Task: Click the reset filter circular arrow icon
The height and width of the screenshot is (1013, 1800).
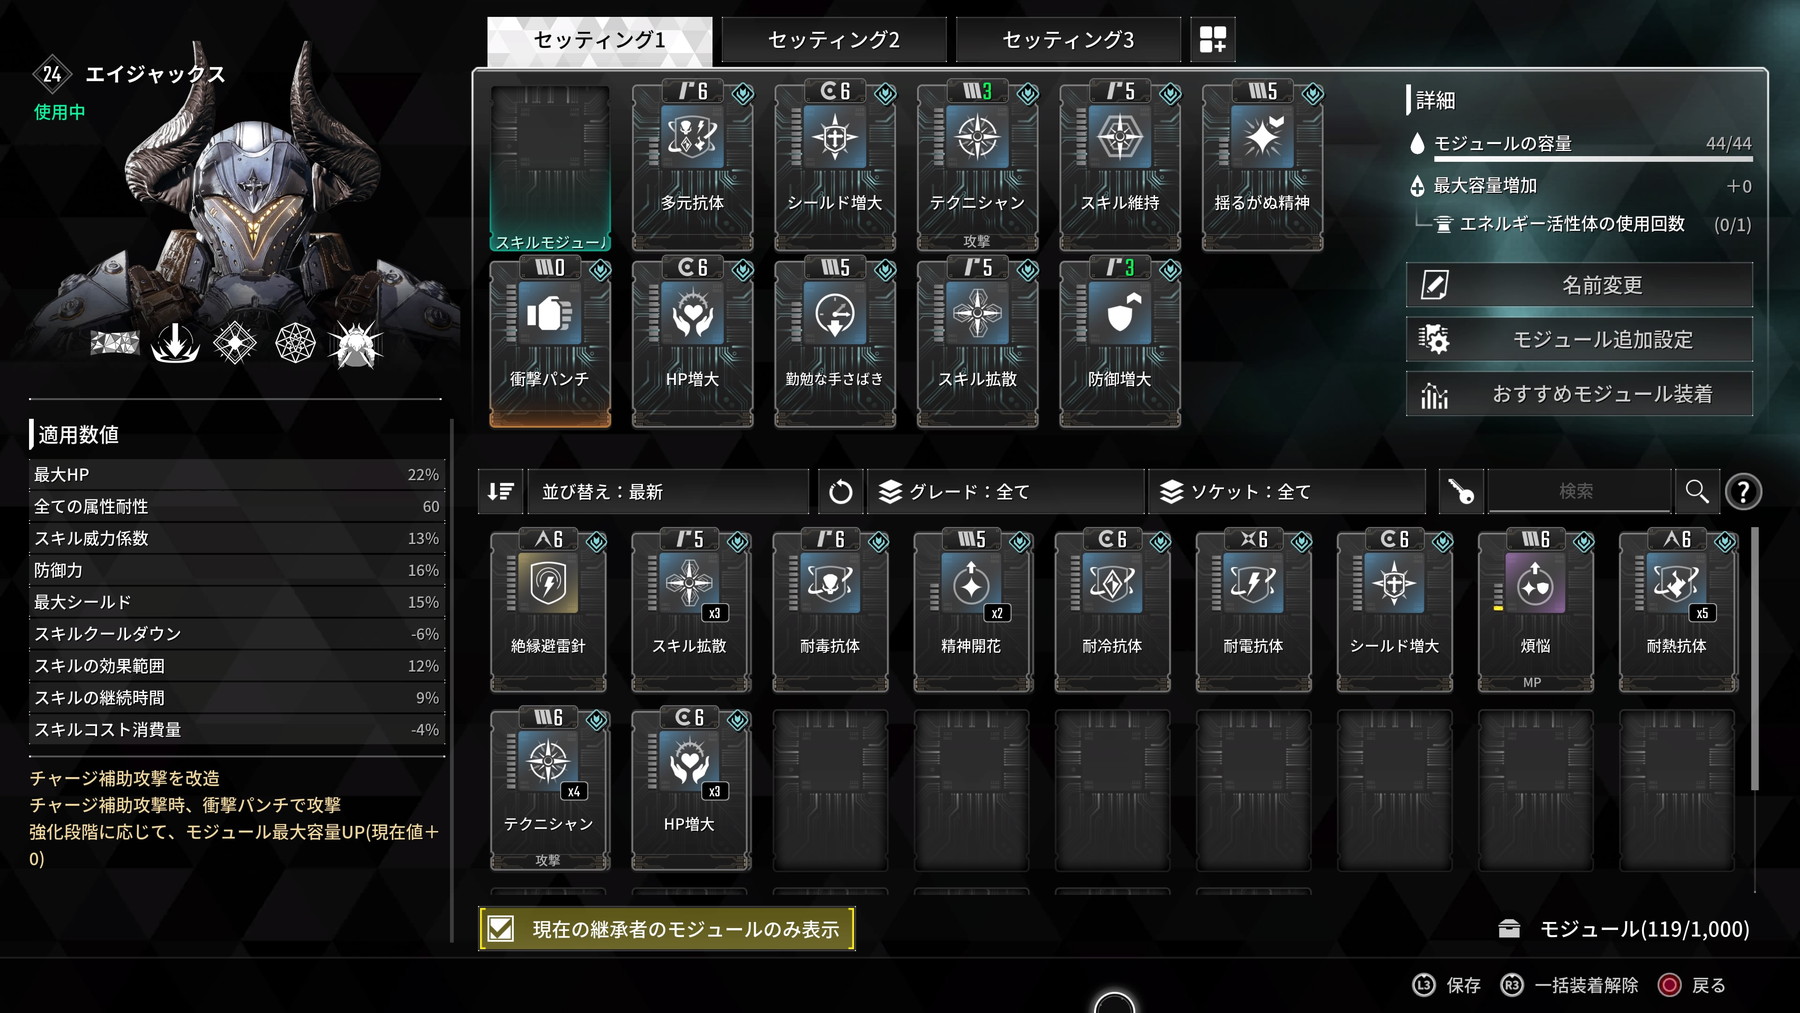Action: [840, 491]
